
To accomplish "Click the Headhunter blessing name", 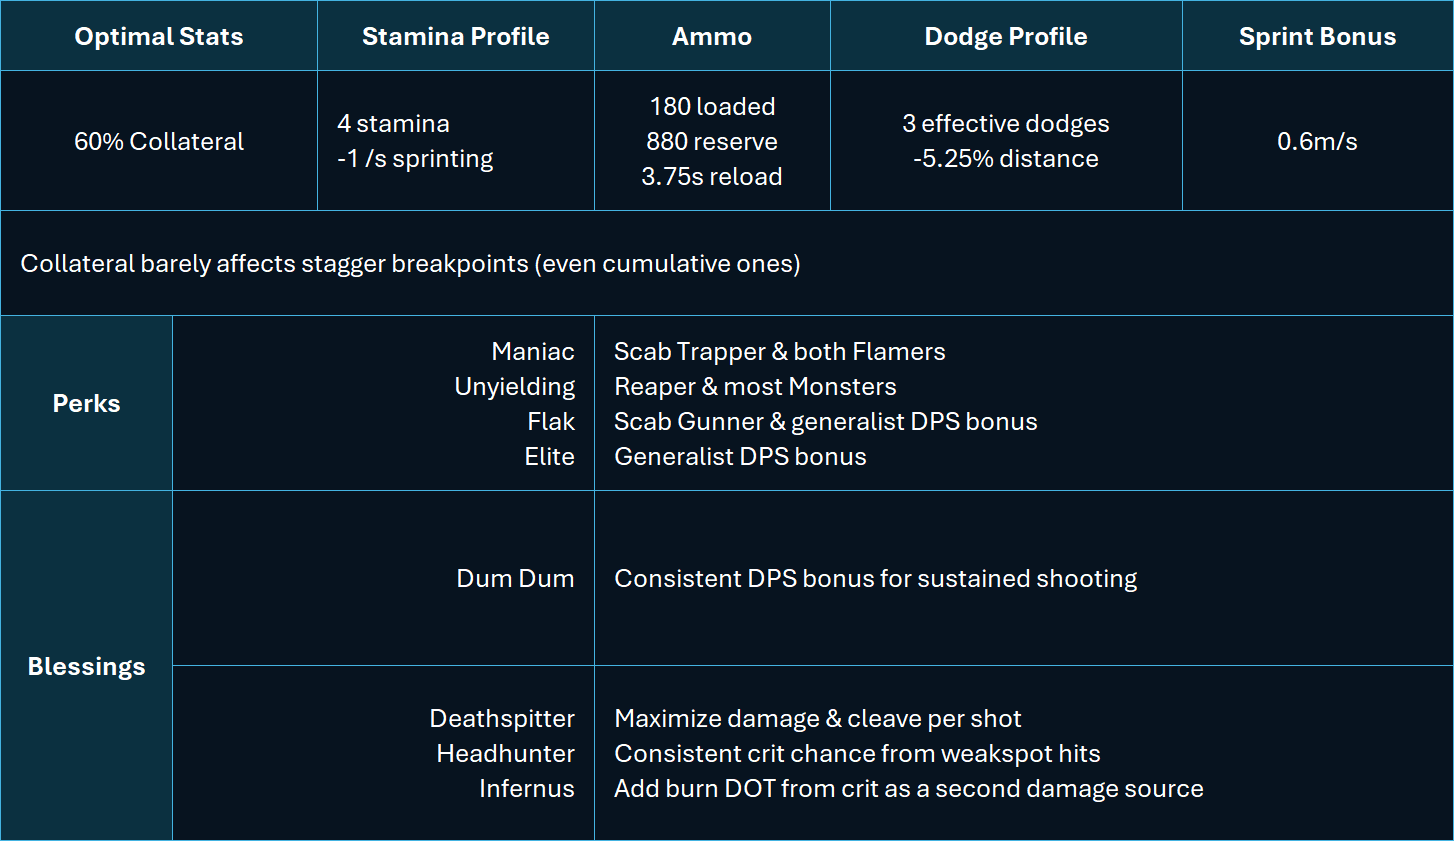I will 505,753.
